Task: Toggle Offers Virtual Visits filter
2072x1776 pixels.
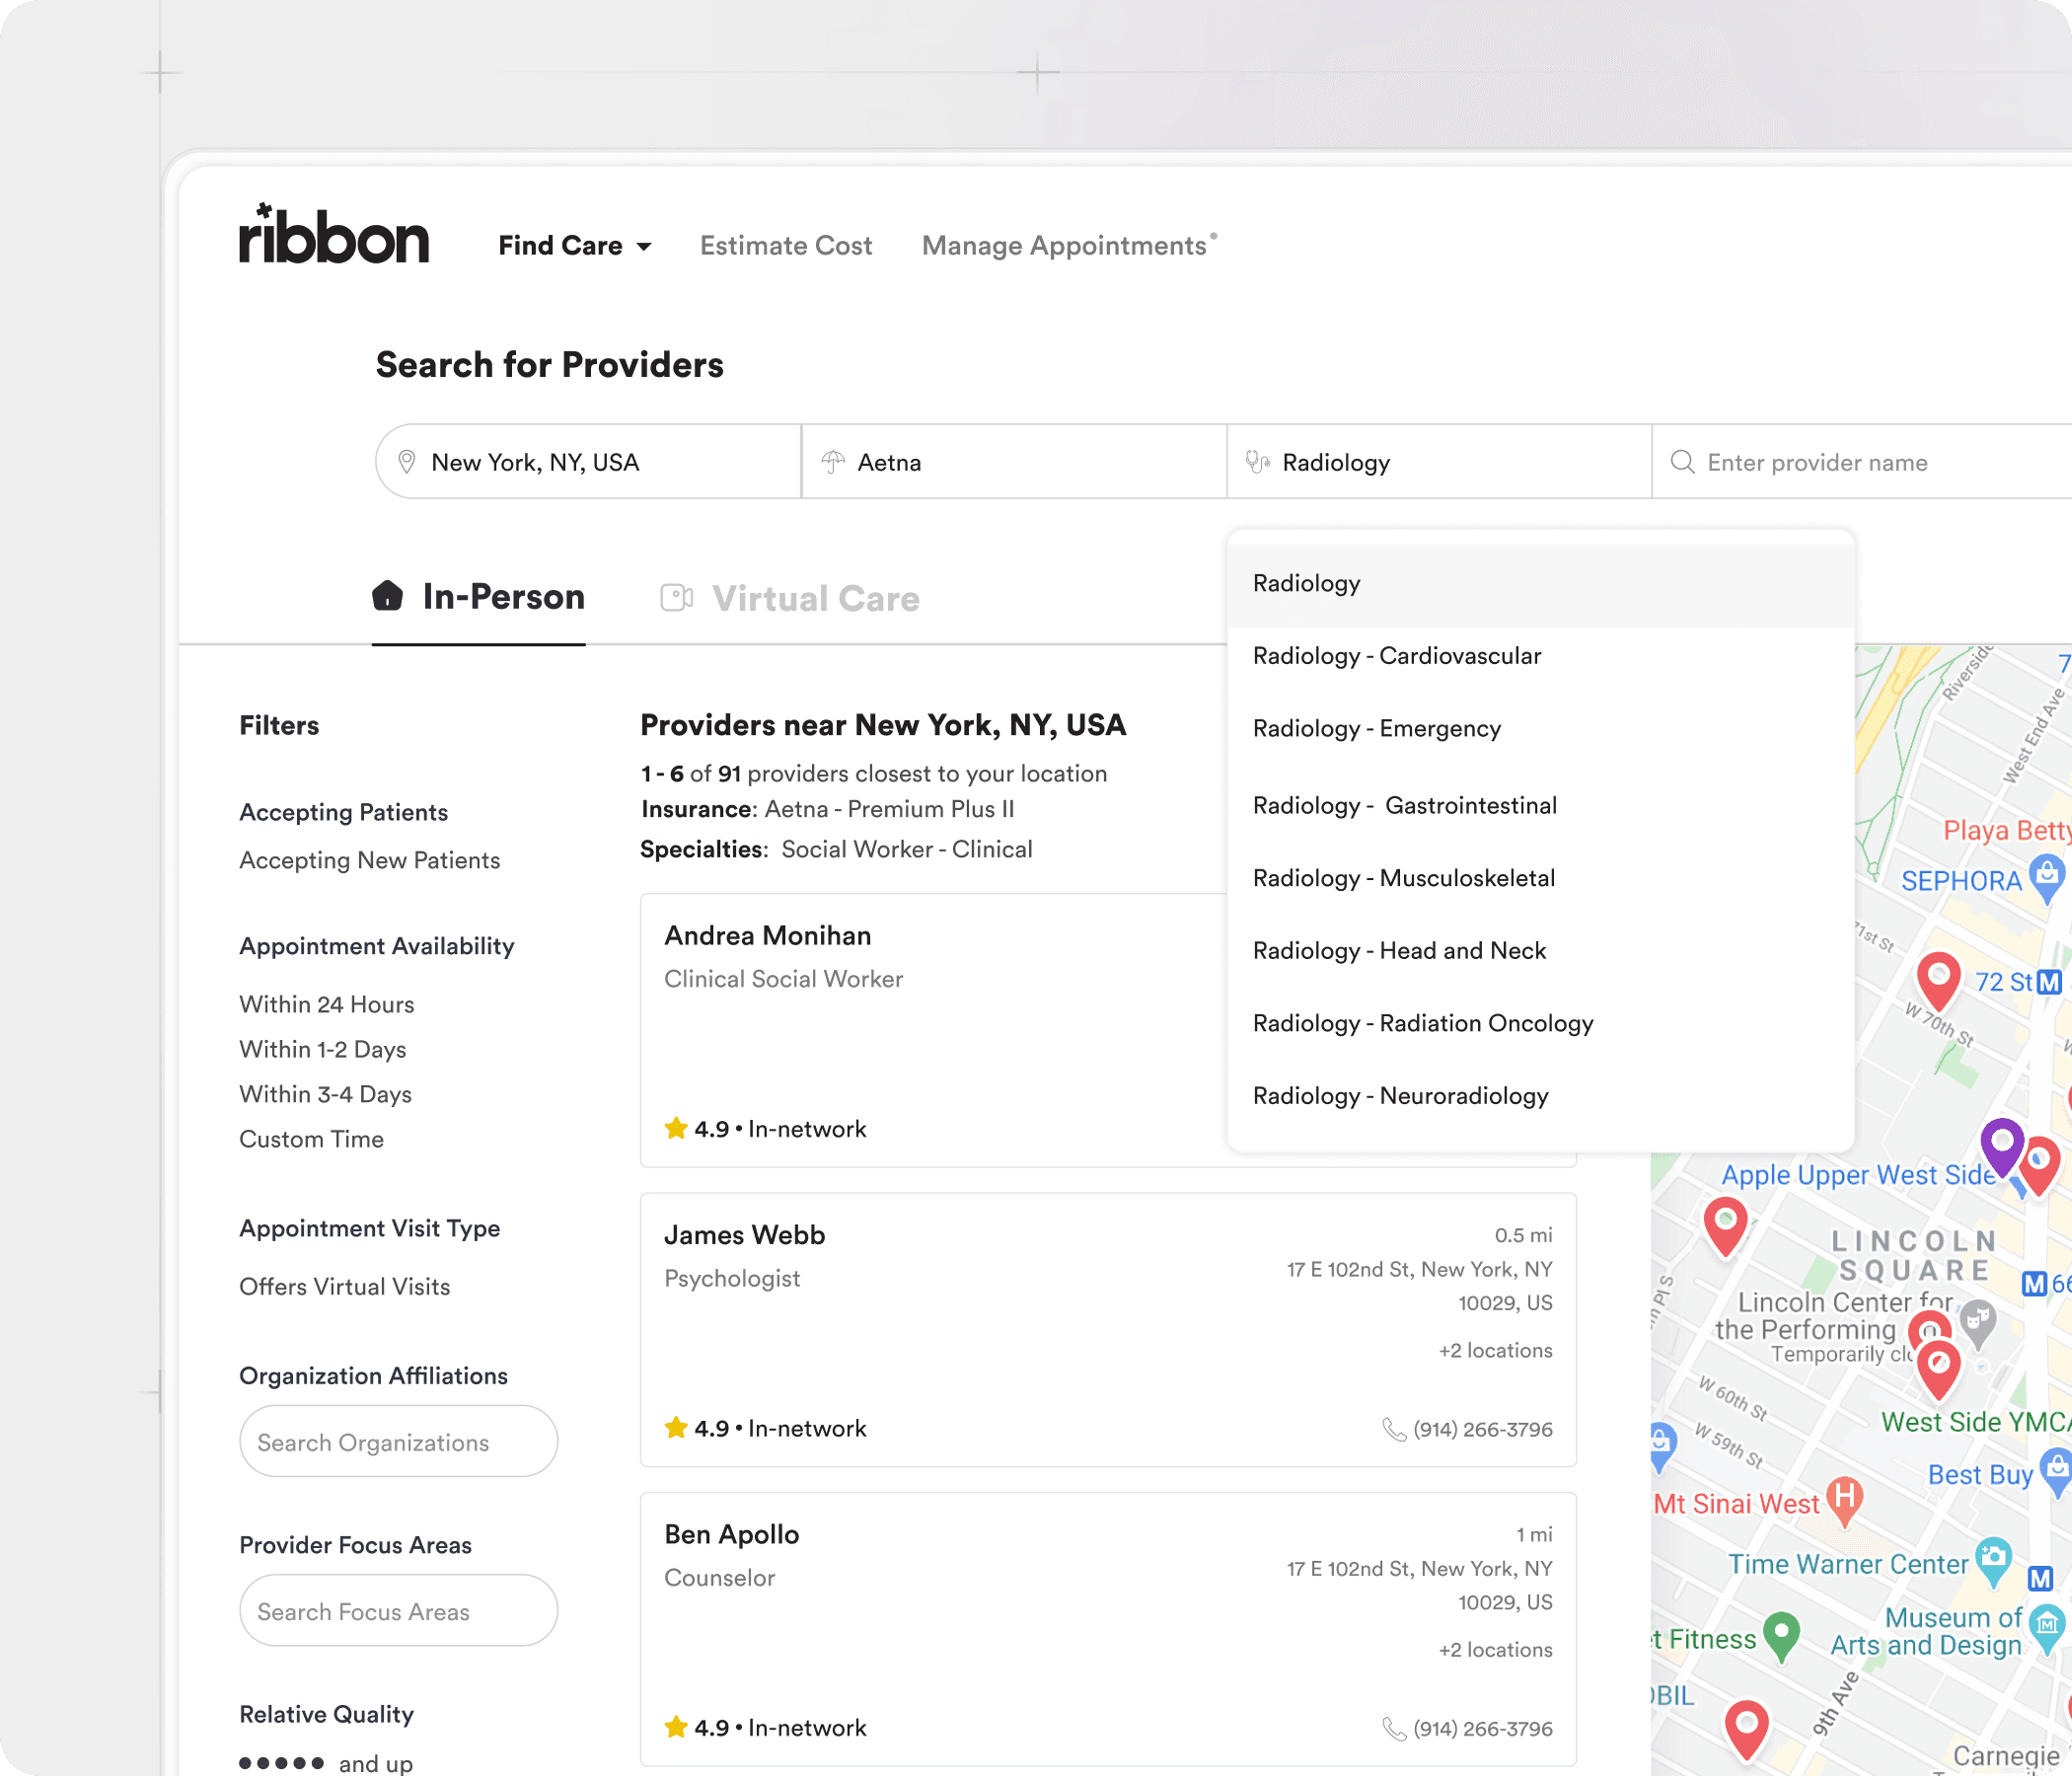Action: point(345,1286)
